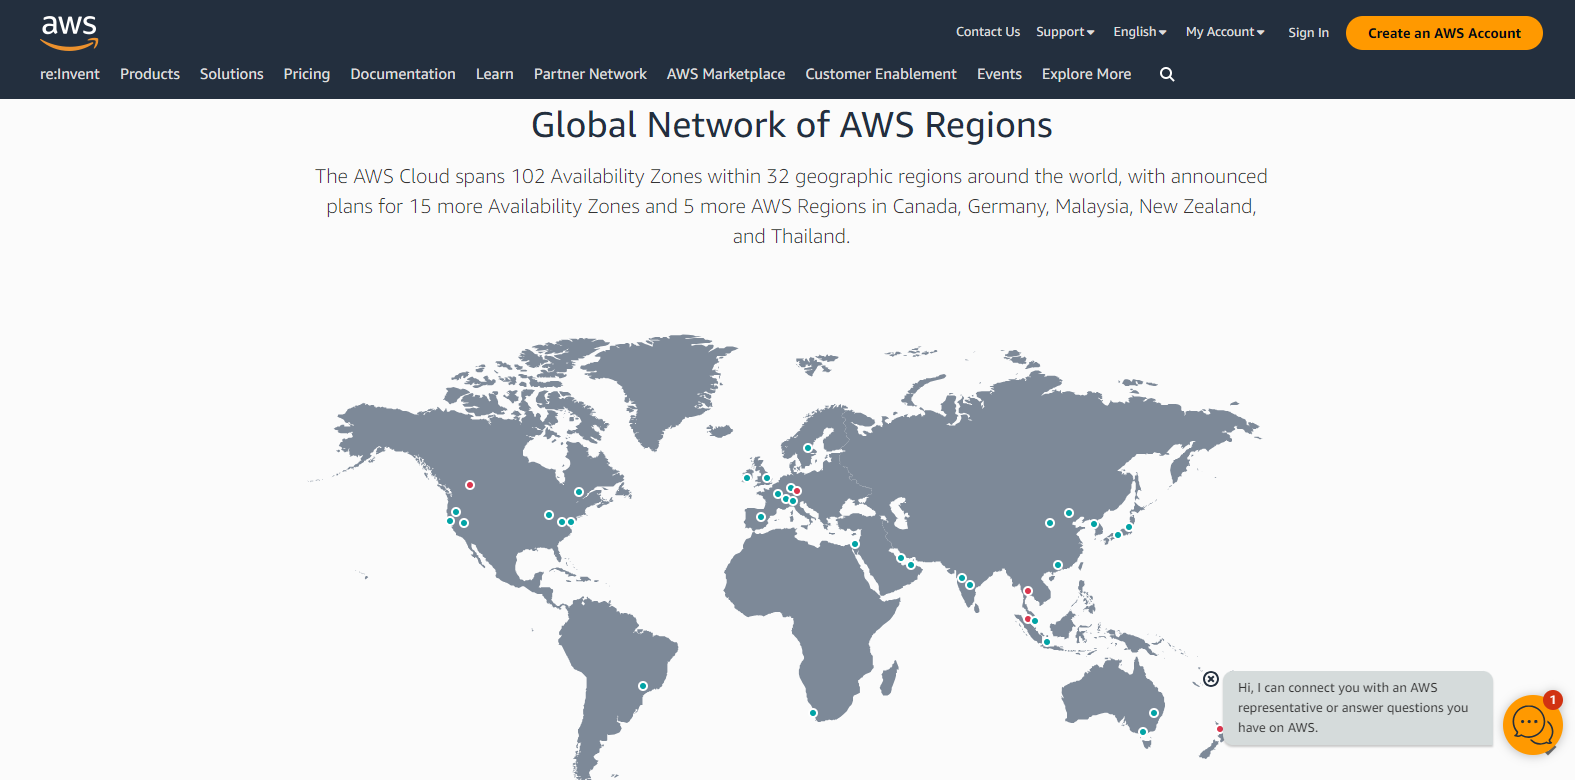The width and height of the screenshot is (1575, 780).
Task: Open the Partner Network menu
Action: 590,74
